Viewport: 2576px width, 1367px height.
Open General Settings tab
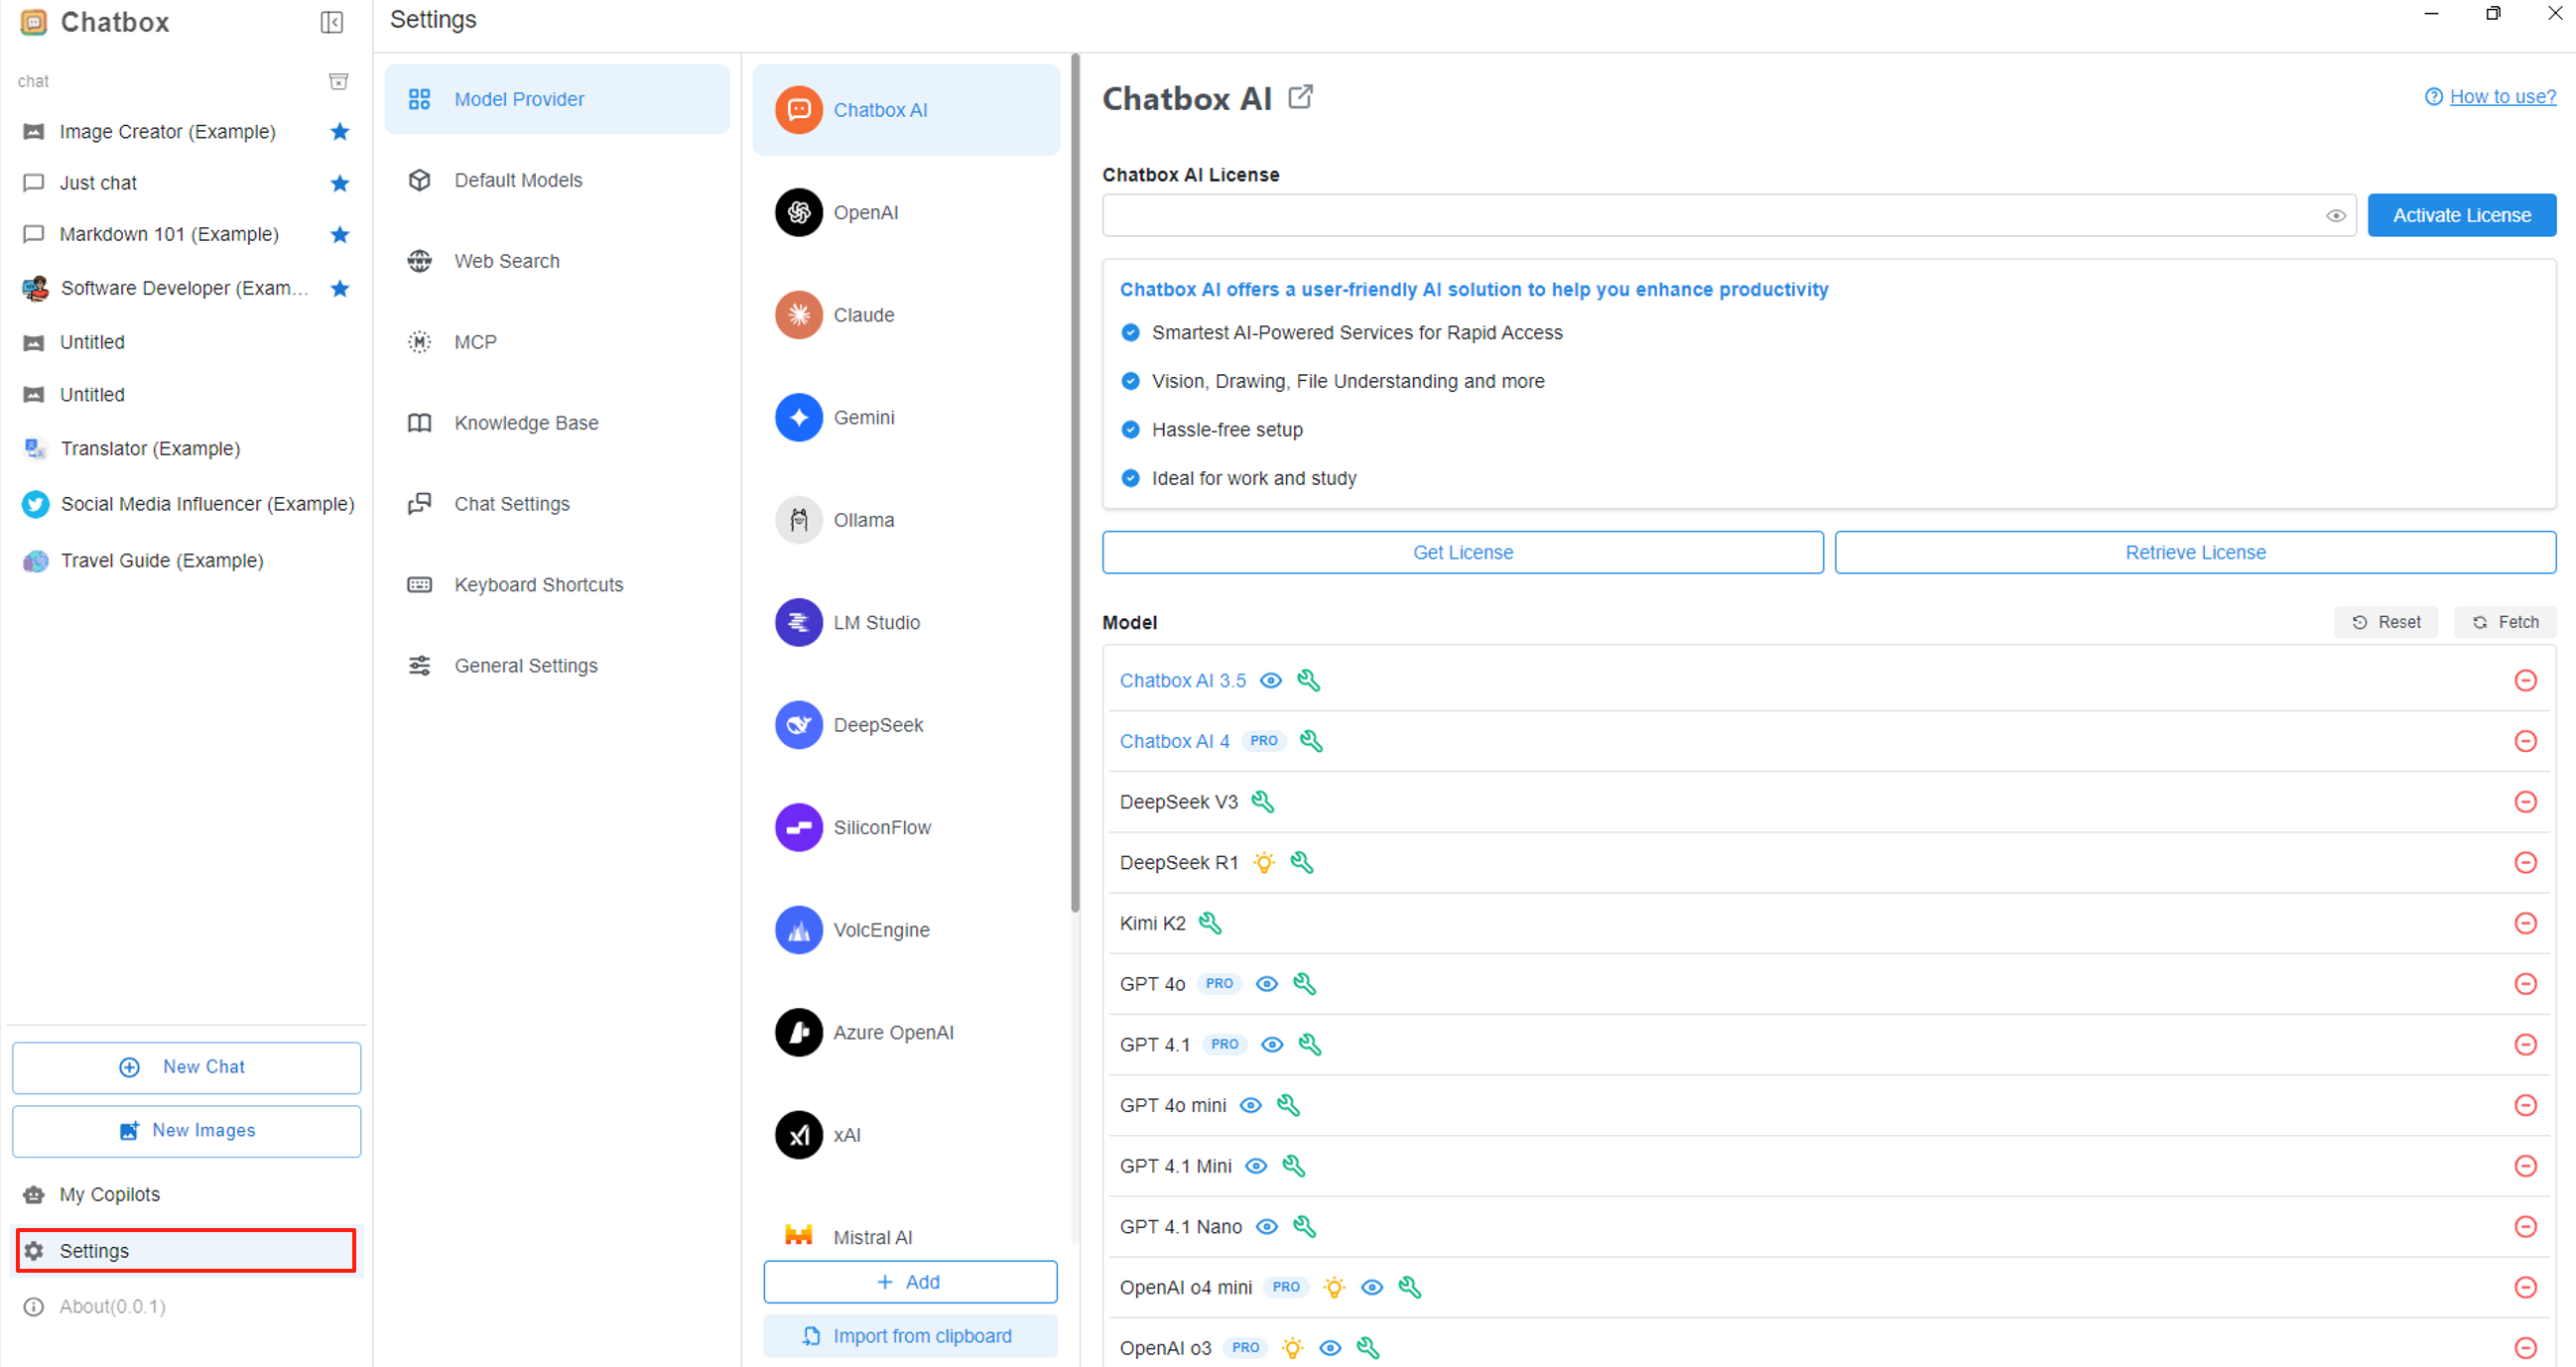click(x=557, y=666)
